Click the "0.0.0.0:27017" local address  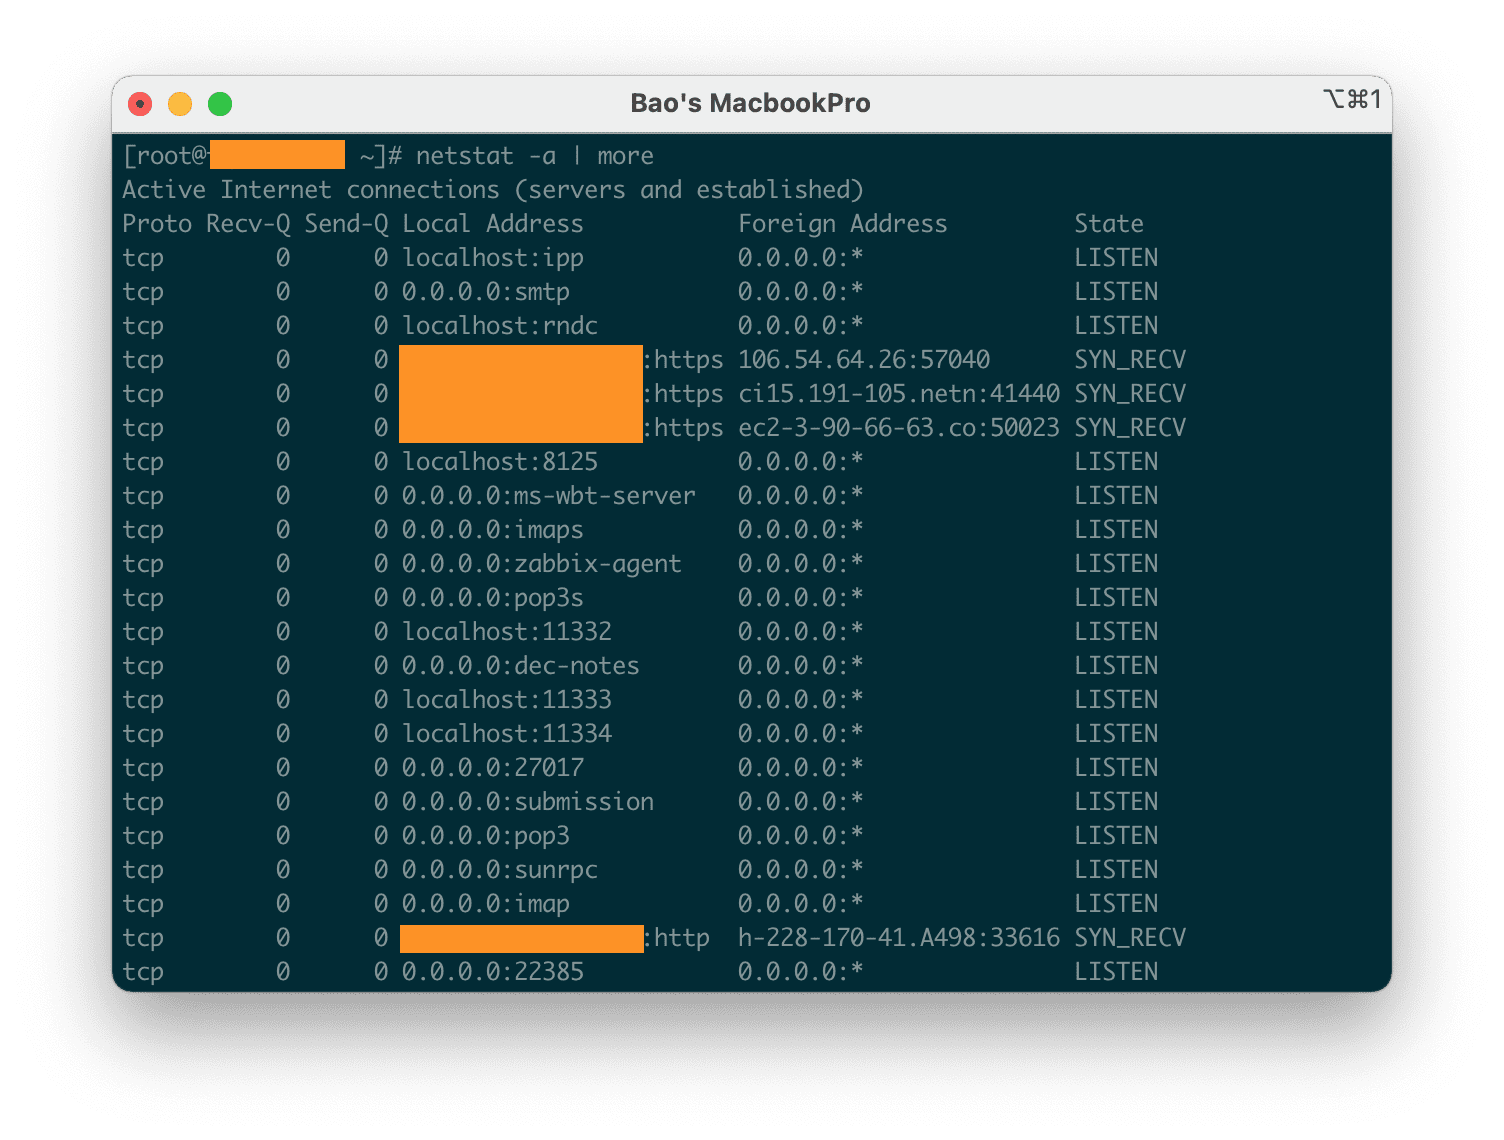coord(492,768)
